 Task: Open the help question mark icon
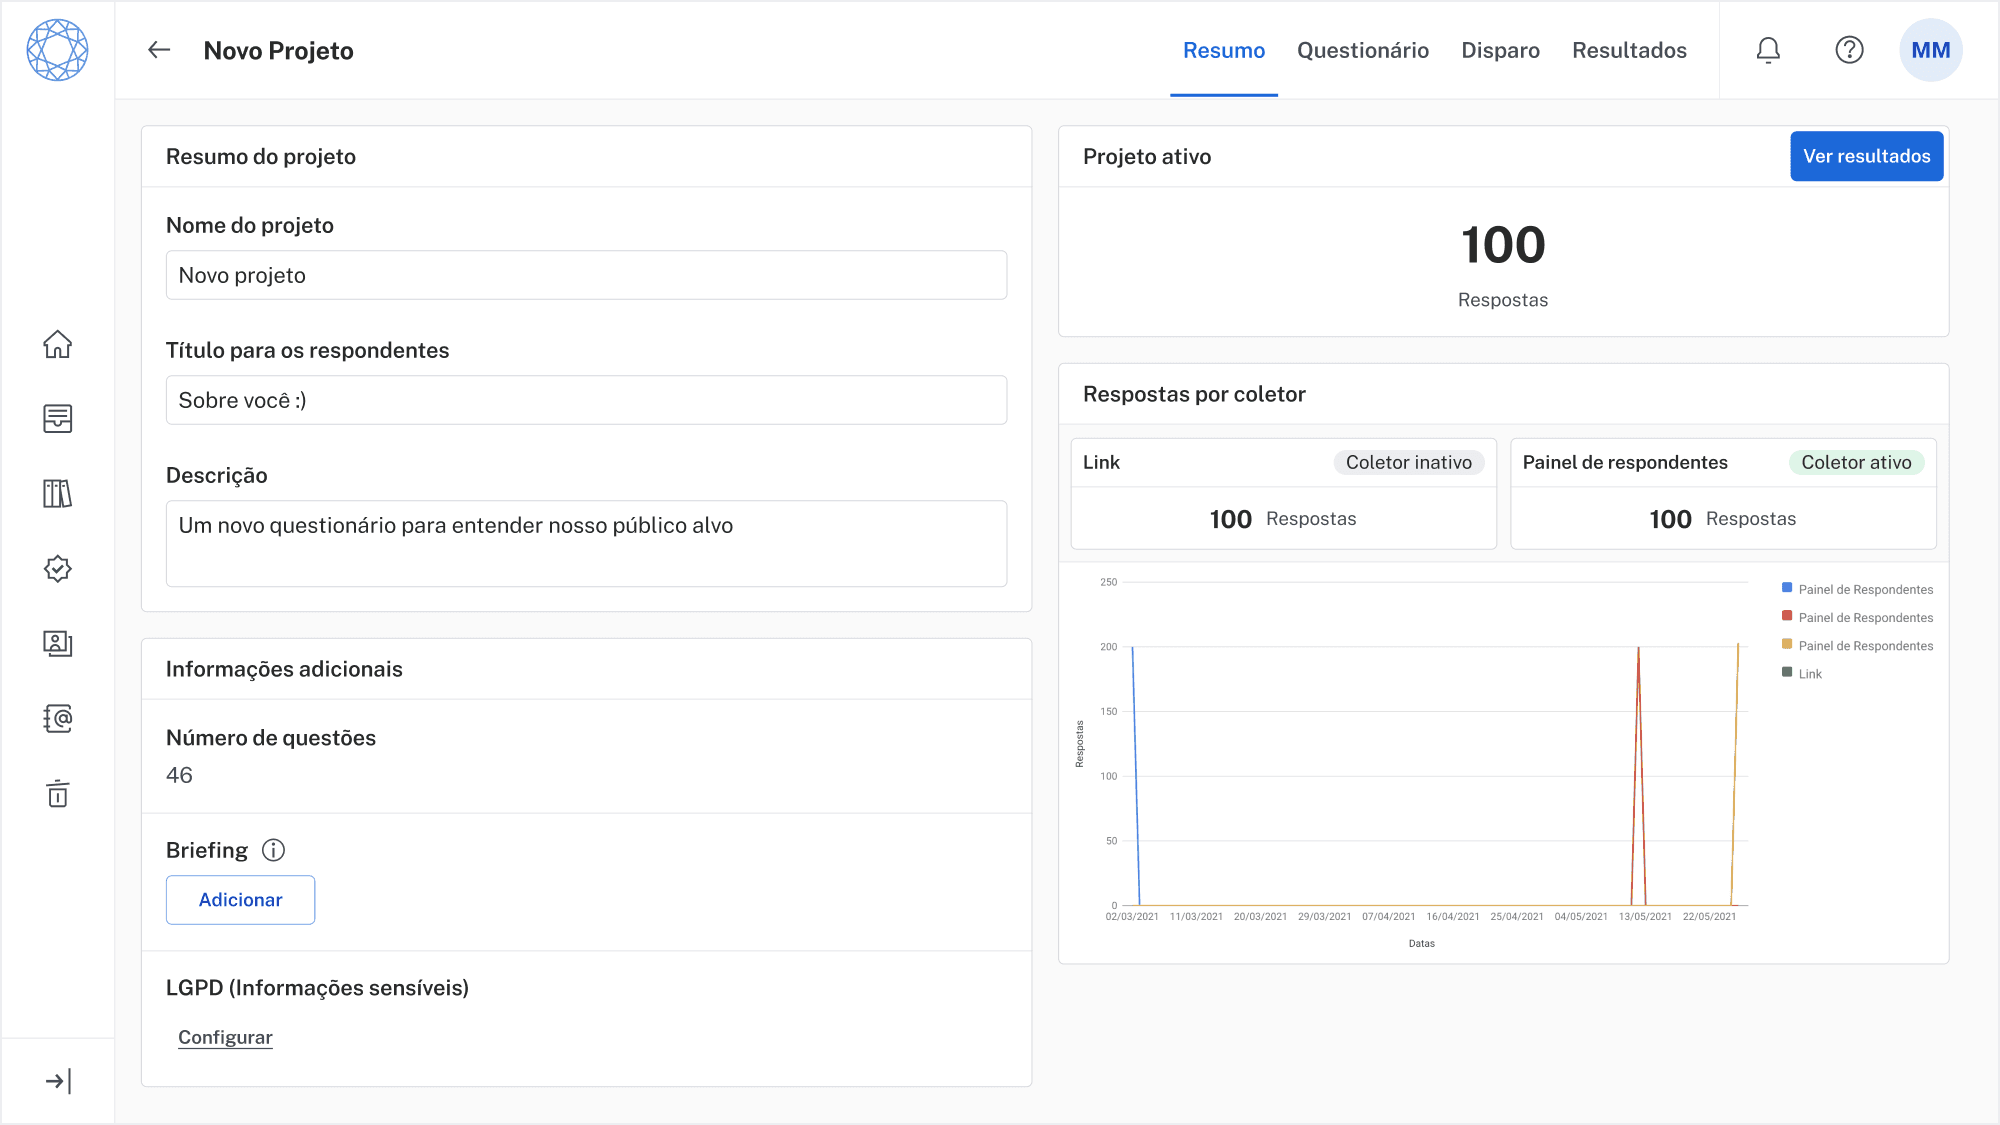[x=1849, y=49]
